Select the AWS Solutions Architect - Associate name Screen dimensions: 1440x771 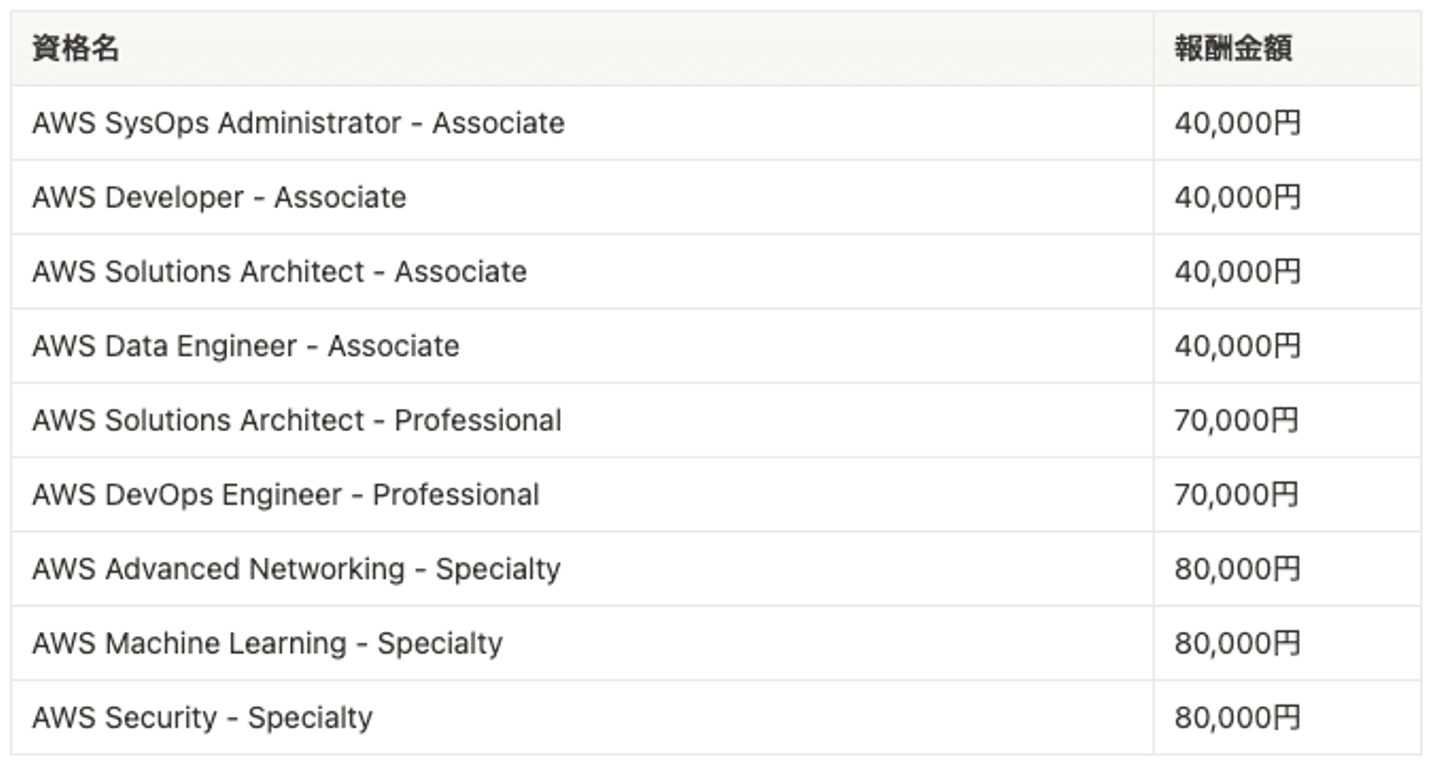click(279, 271)
